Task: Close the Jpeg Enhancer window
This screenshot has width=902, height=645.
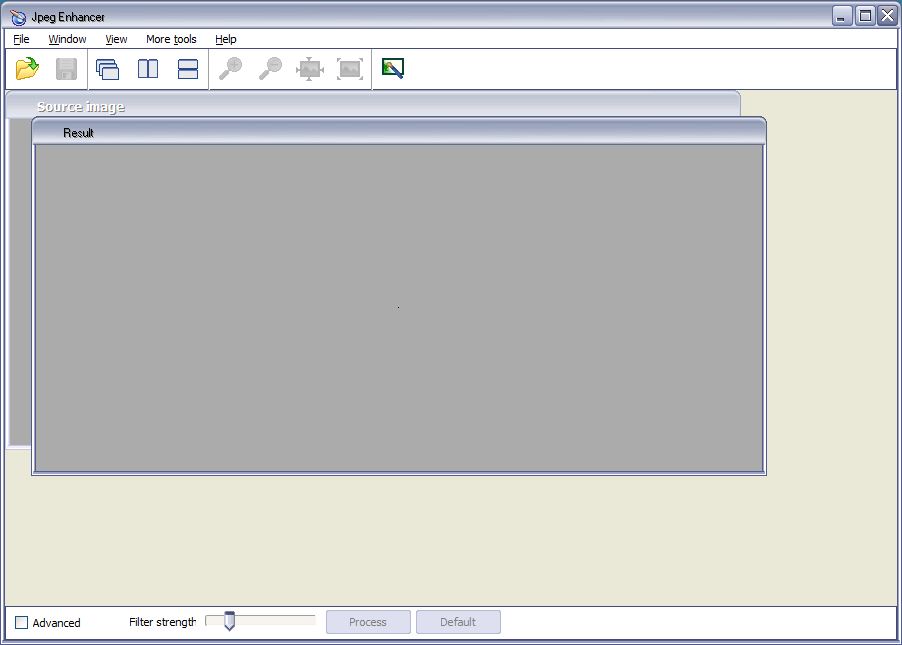Action: [887, 16]
